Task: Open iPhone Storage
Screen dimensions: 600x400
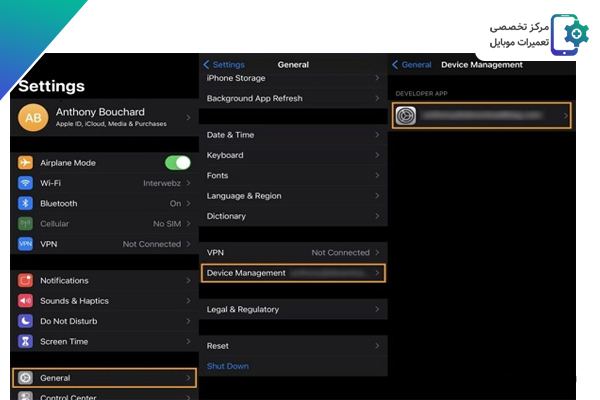Action: 293,79
